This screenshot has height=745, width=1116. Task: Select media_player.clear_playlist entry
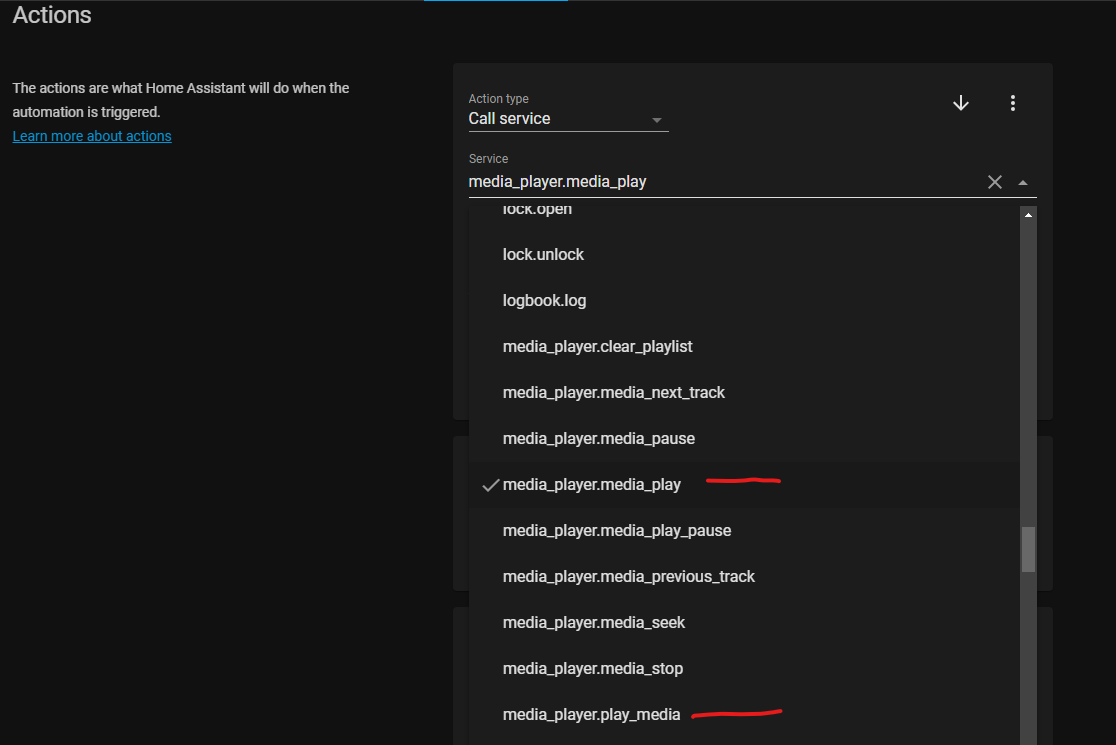point(597,346)
